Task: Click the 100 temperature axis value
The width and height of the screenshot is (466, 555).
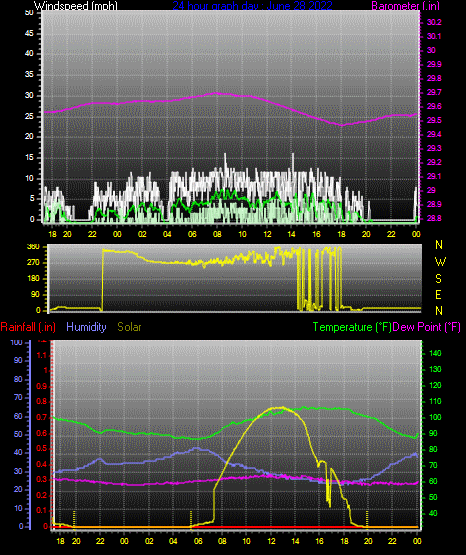Action: pyautogui.click(x=435, y=417)
